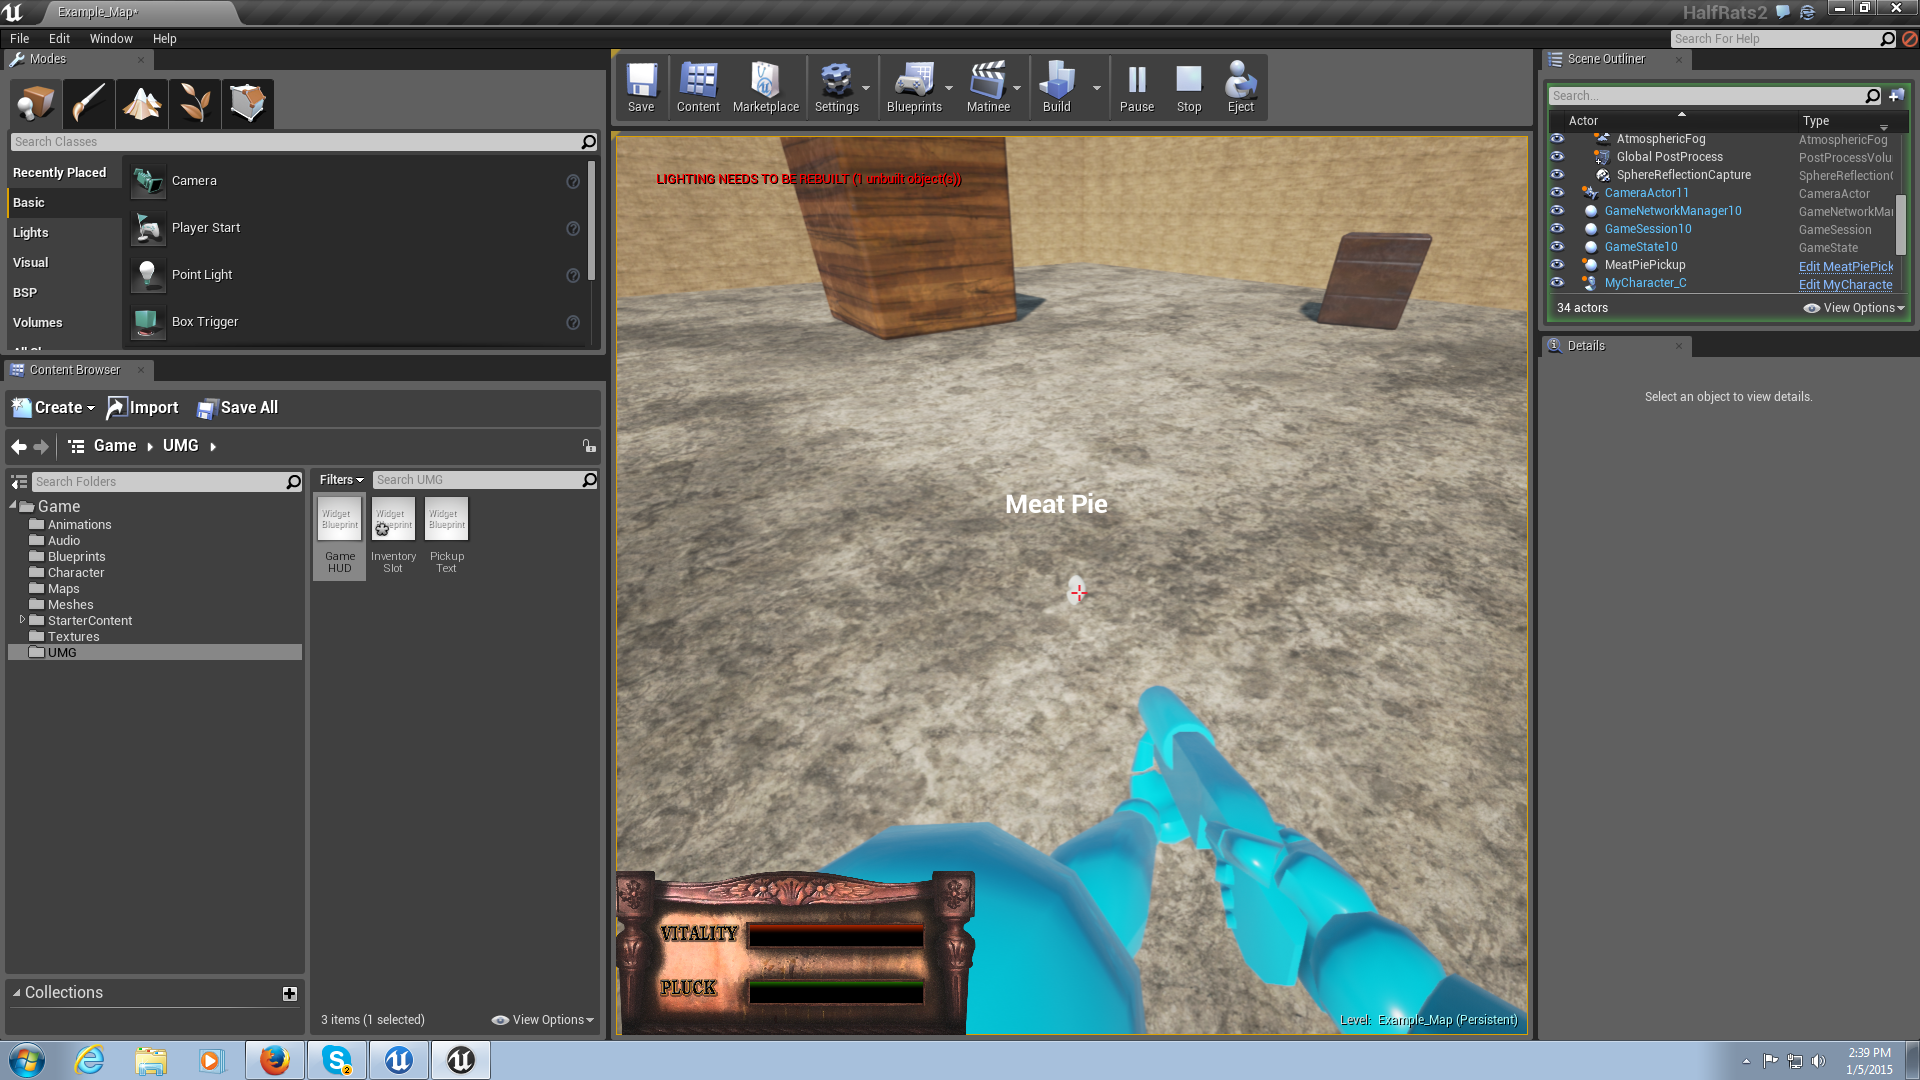
Task: Click the Player Start actor icon
Action: [148, 228]
